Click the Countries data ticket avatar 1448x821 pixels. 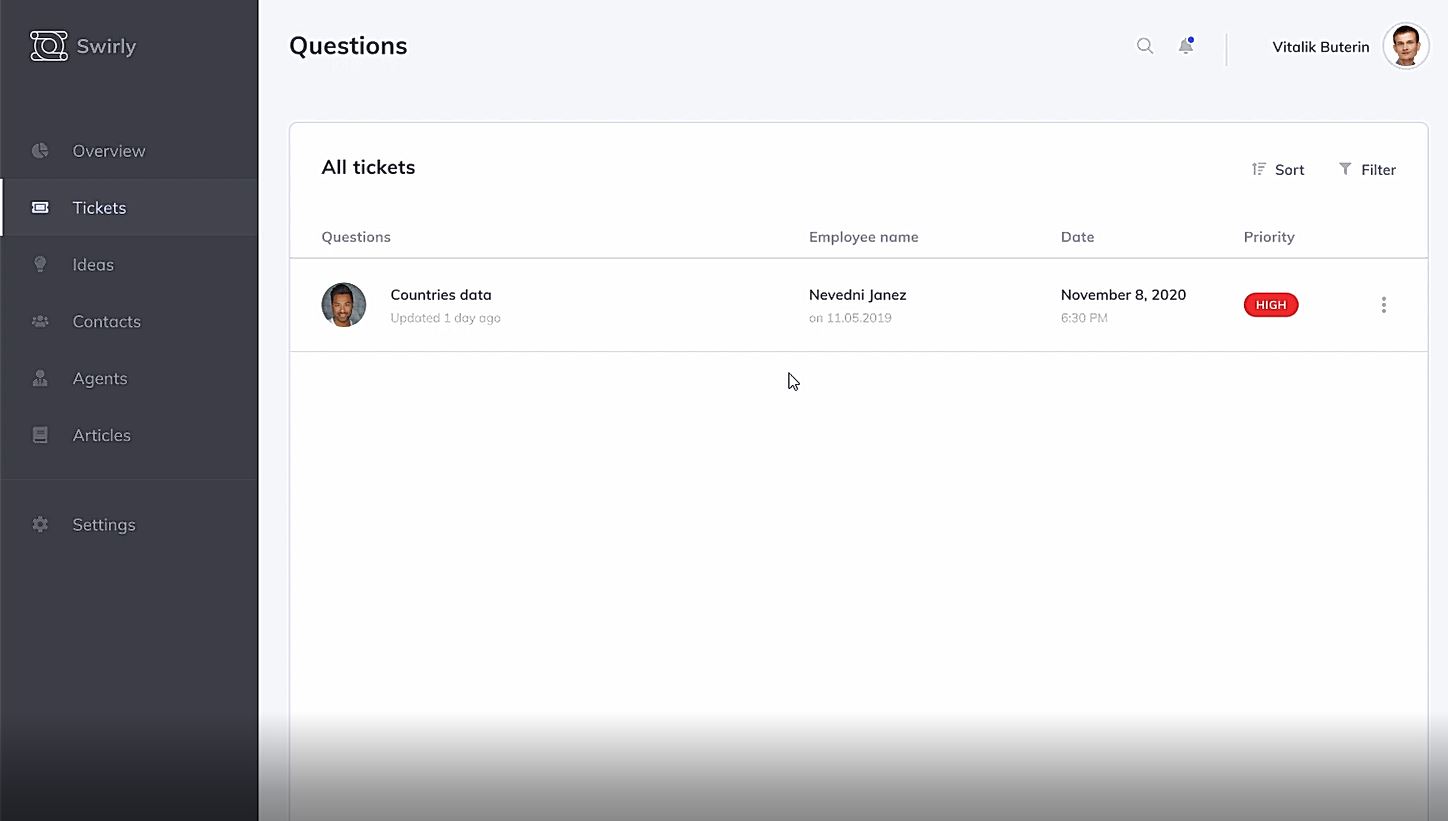click(x=344, y=305)
